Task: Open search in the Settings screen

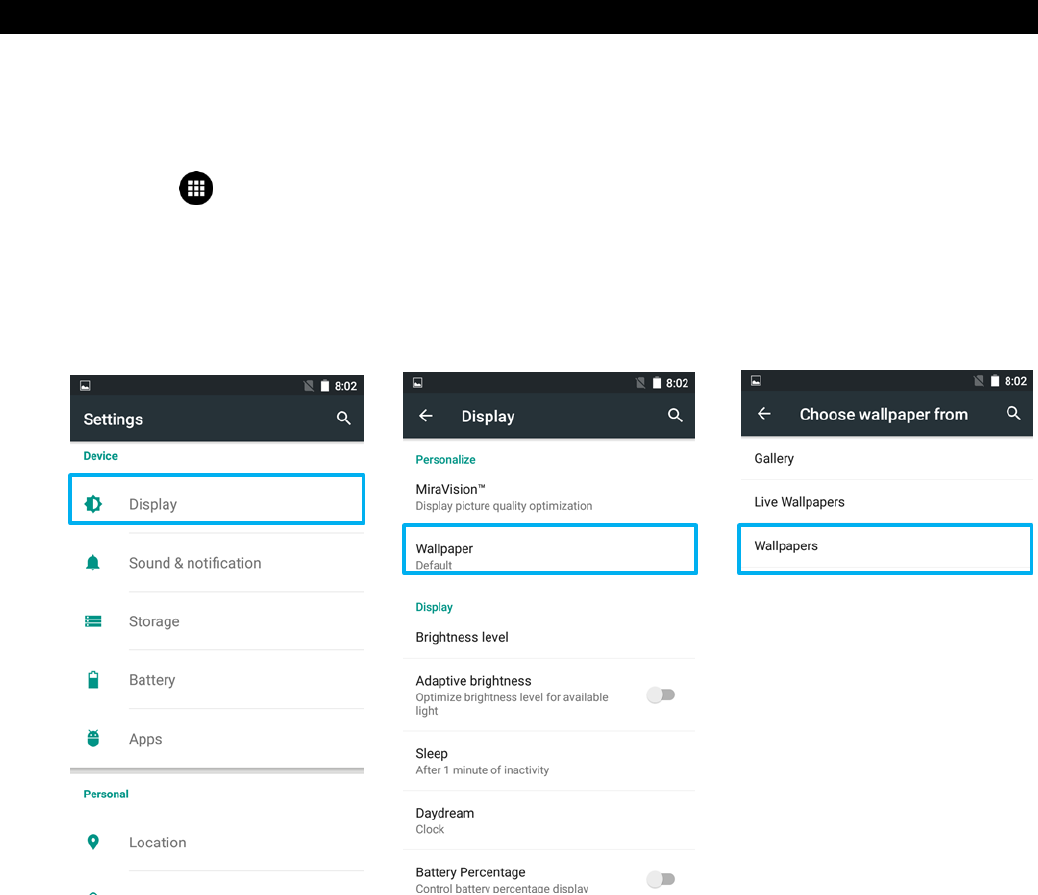Action: tap(343, 418)
